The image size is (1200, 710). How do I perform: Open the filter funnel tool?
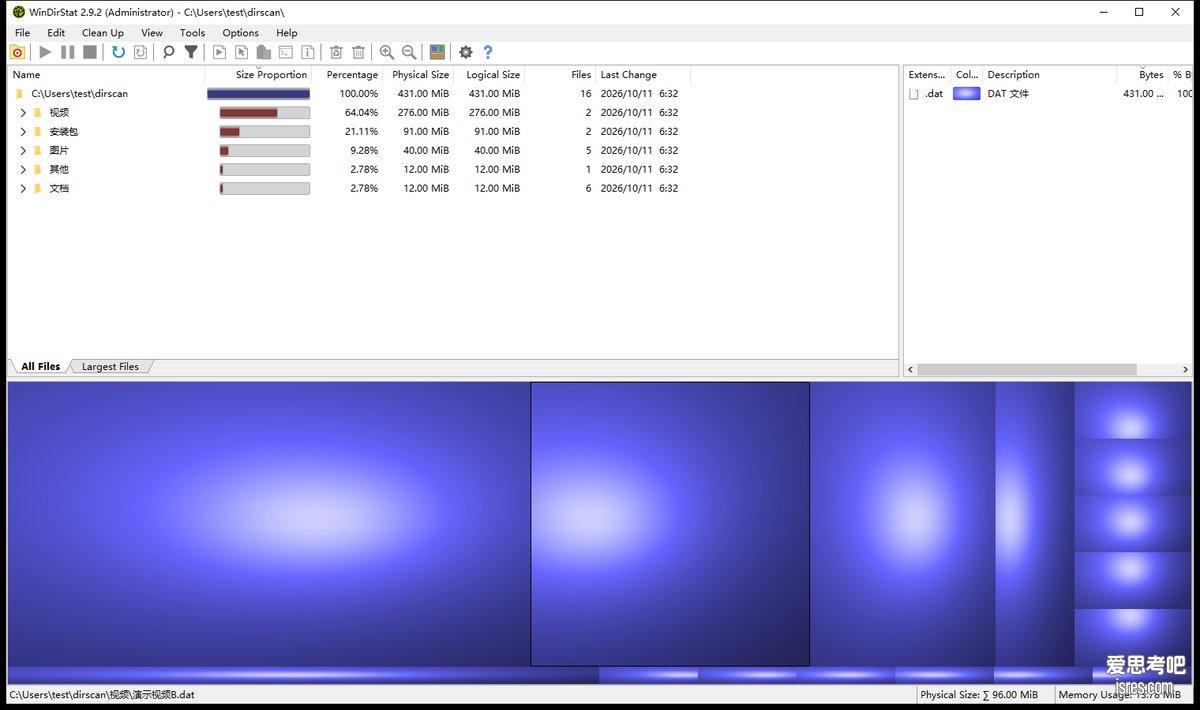point(191,52)
